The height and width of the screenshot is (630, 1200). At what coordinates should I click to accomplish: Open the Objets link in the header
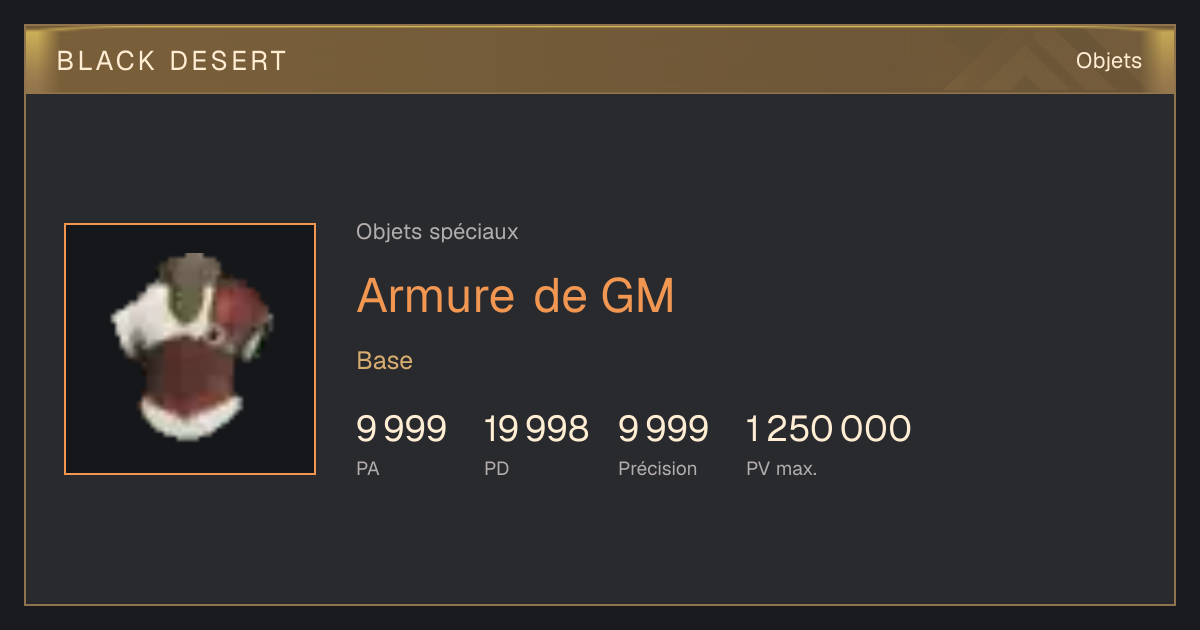click(1108, 61)
